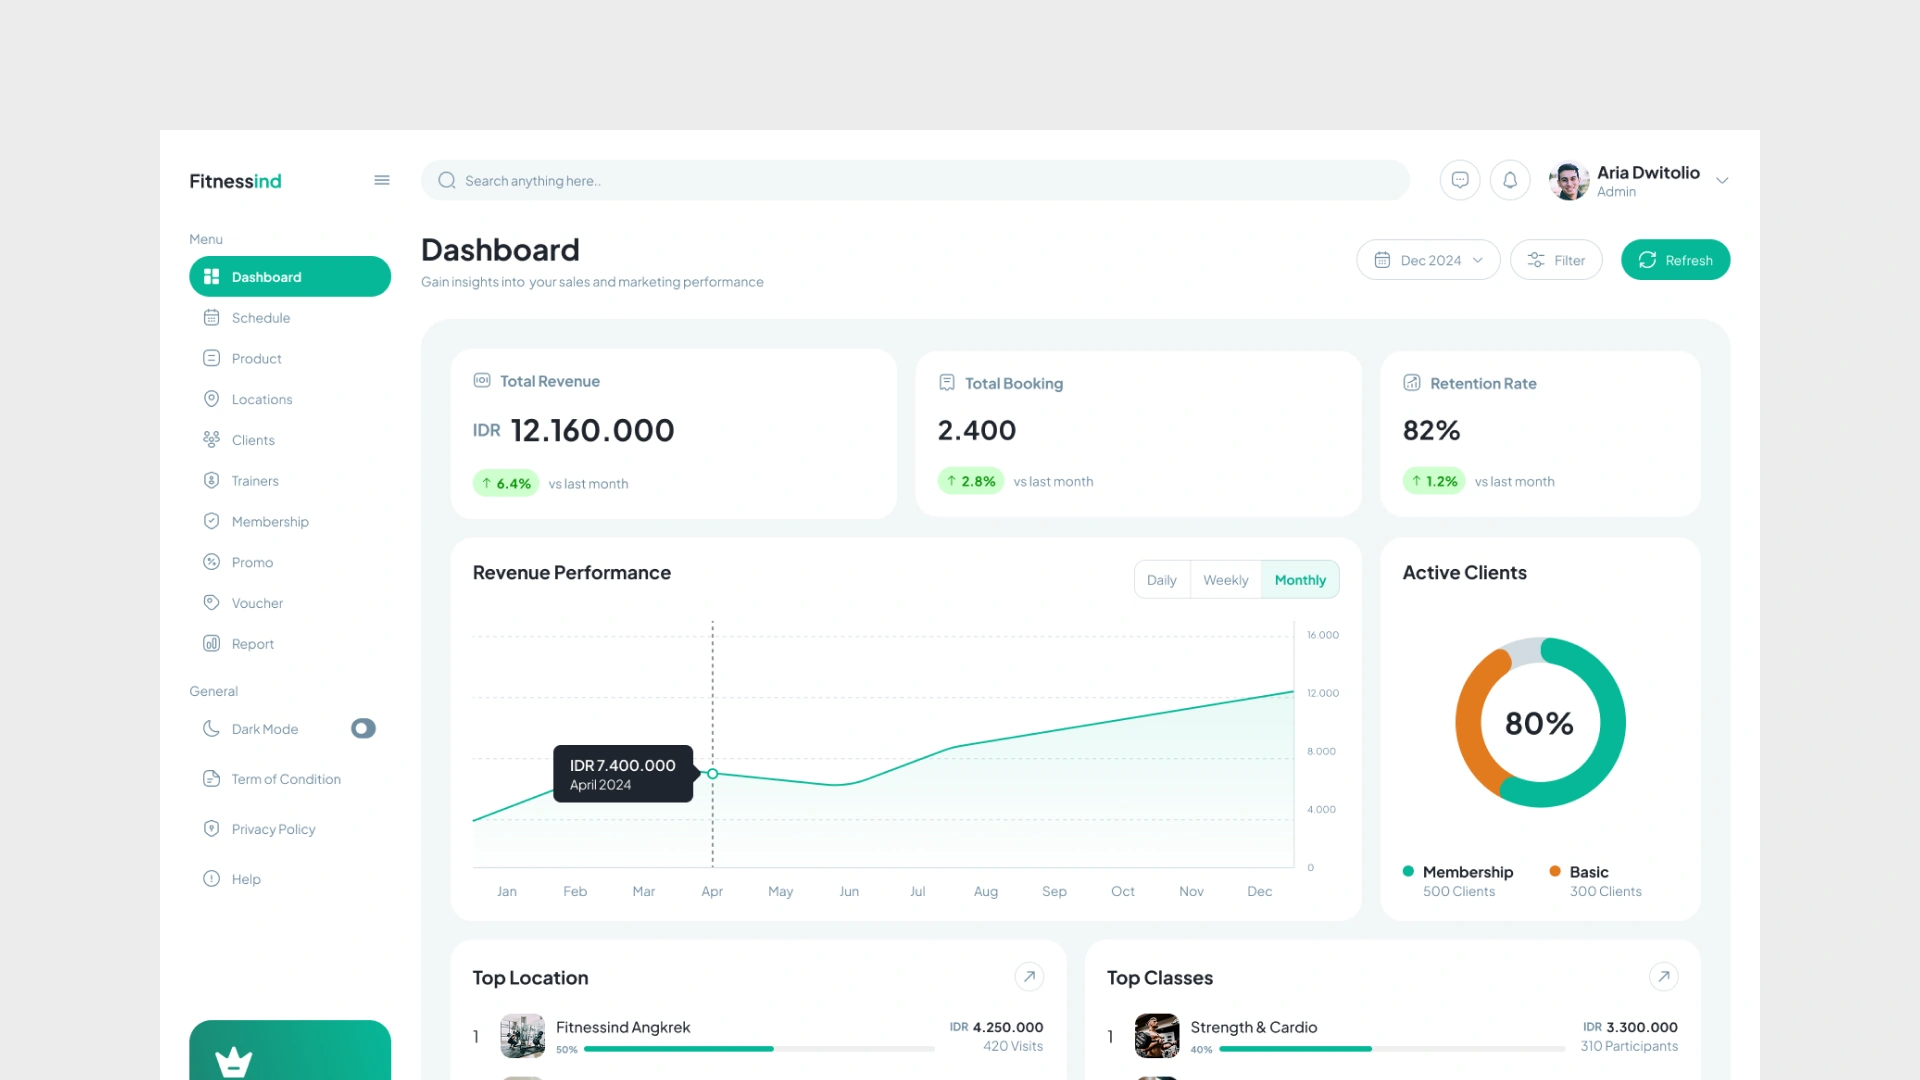Click Strength & Cardio 40% progress bar
1920x1080 pixels.
click(1392, 1049)
